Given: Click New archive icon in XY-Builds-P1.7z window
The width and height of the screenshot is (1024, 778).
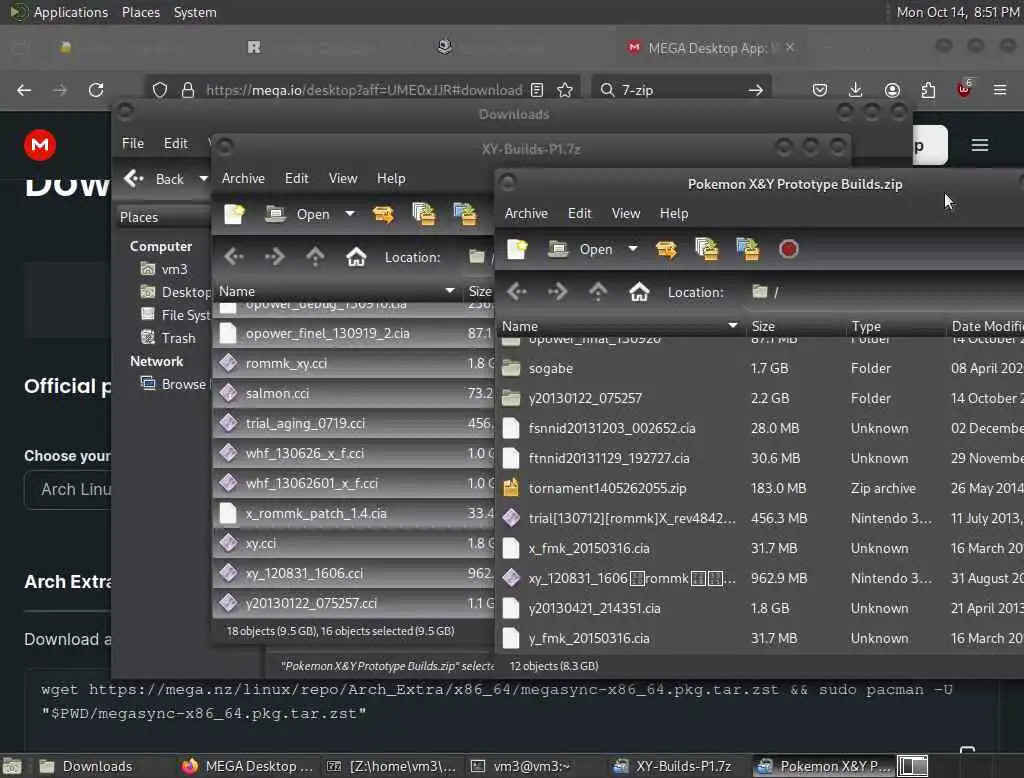Looking at the screenshot, I should [x=234, y=214].
